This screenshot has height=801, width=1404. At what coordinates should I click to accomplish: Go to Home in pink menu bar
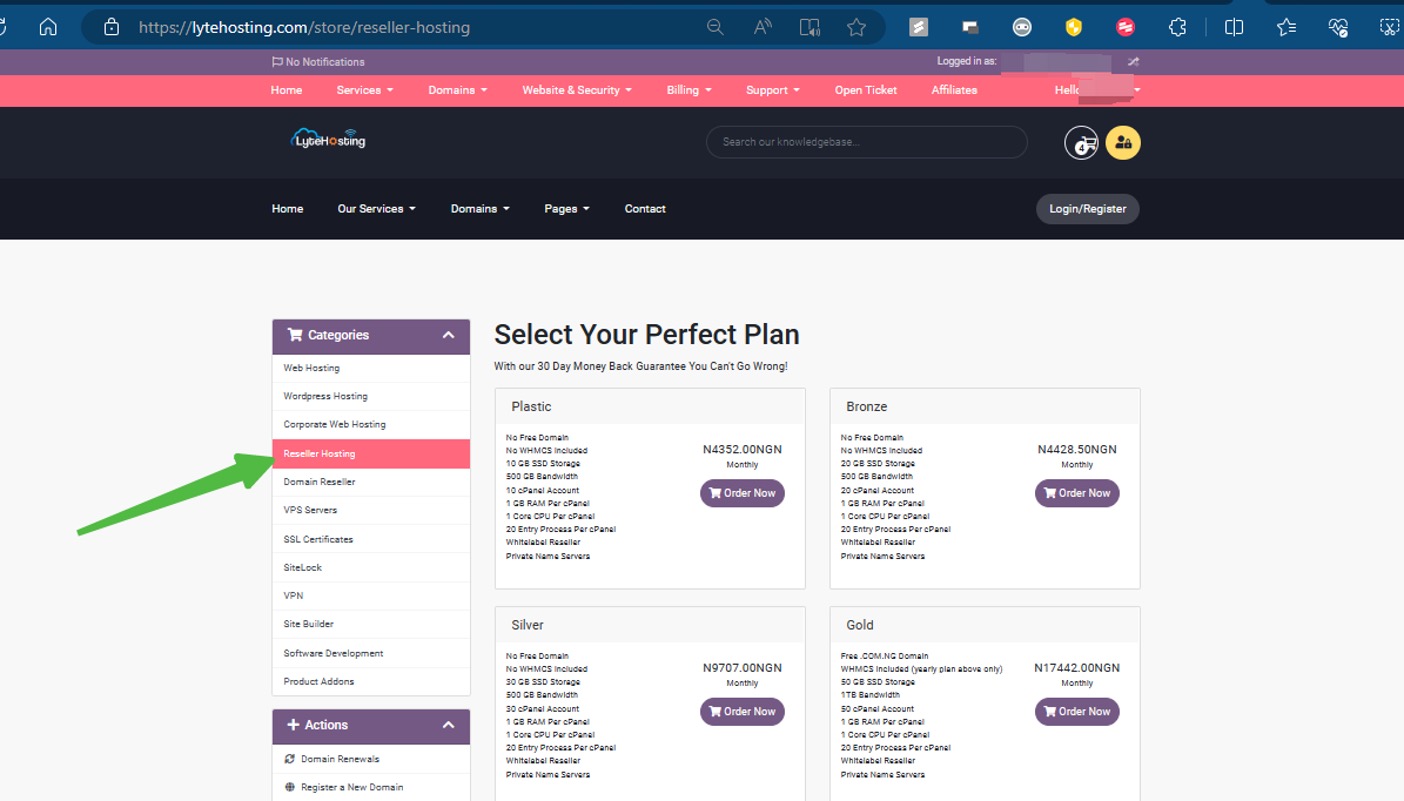pyautogui.click(x=286, y=90)
